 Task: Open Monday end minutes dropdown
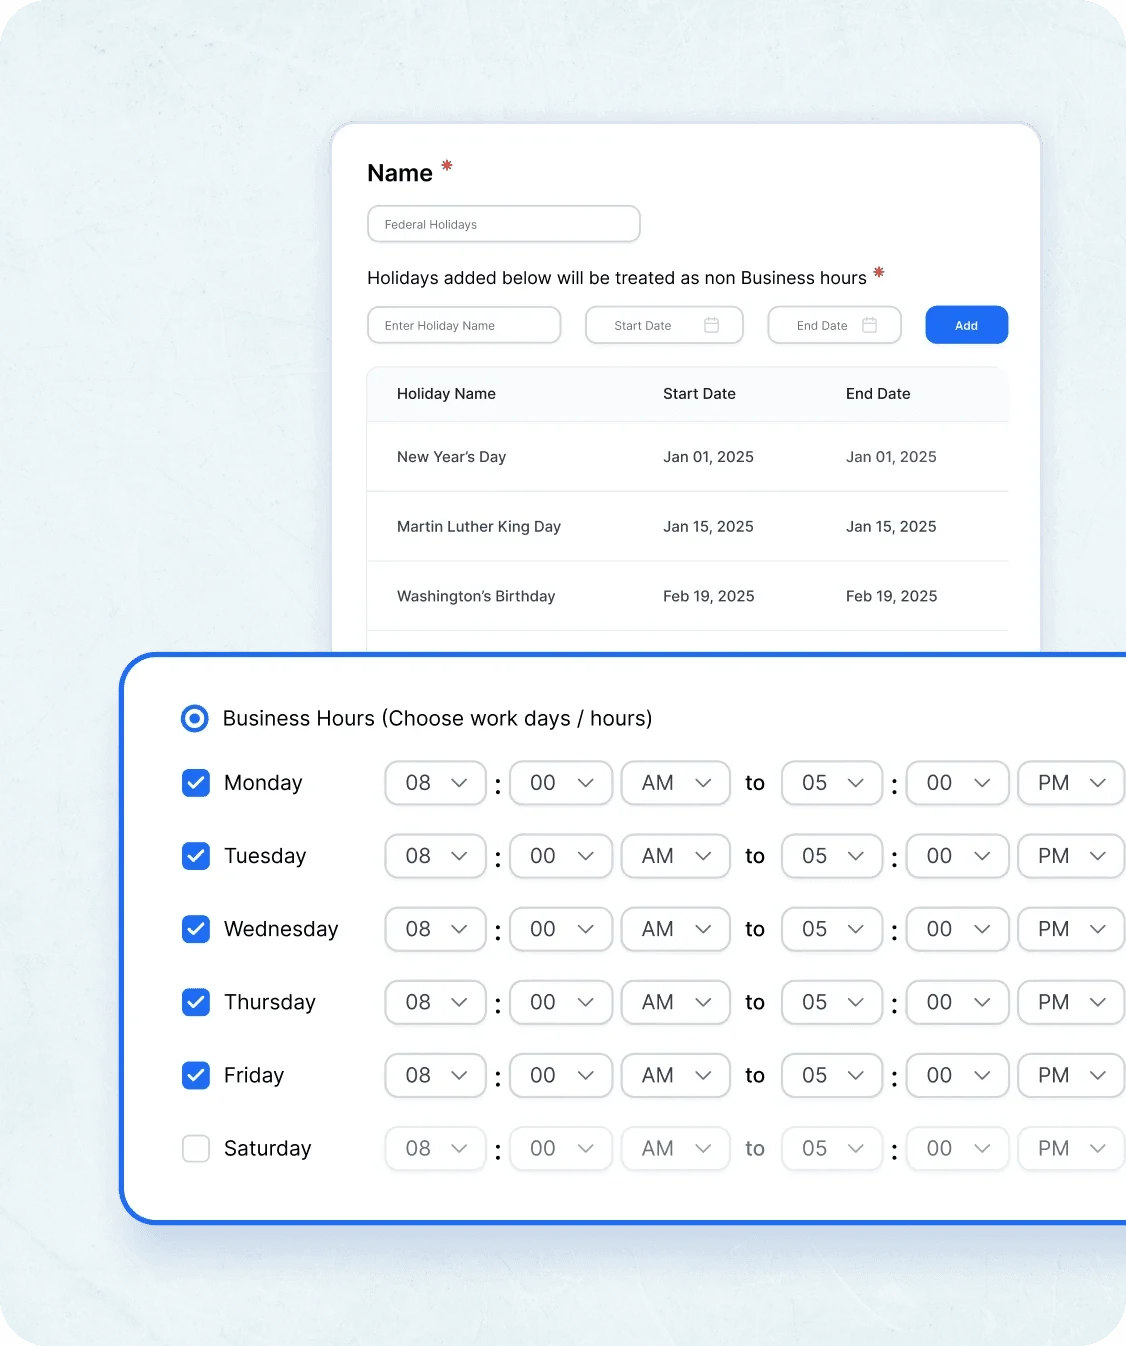(957, 783)
